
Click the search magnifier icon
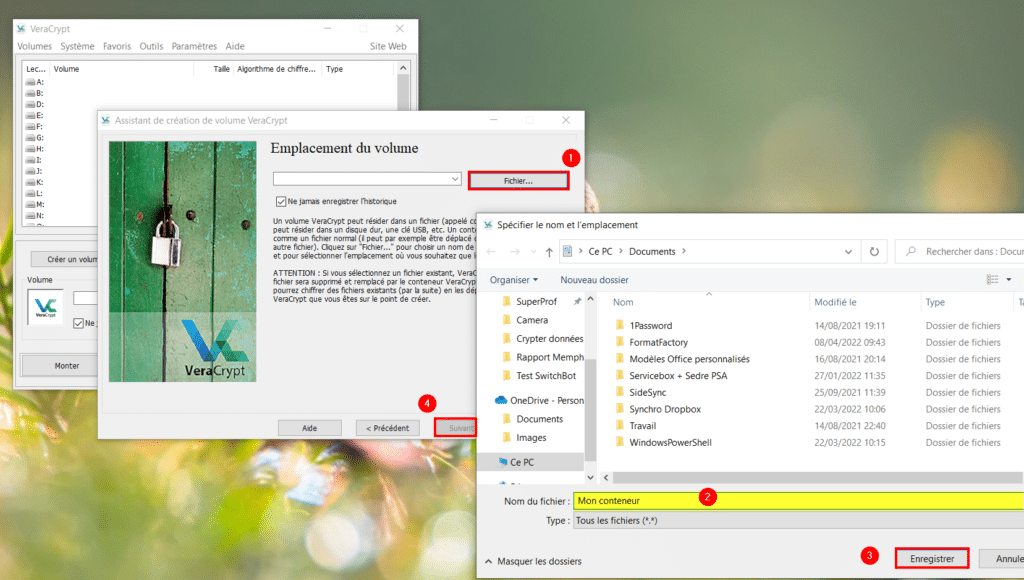(x=910, y=251)
